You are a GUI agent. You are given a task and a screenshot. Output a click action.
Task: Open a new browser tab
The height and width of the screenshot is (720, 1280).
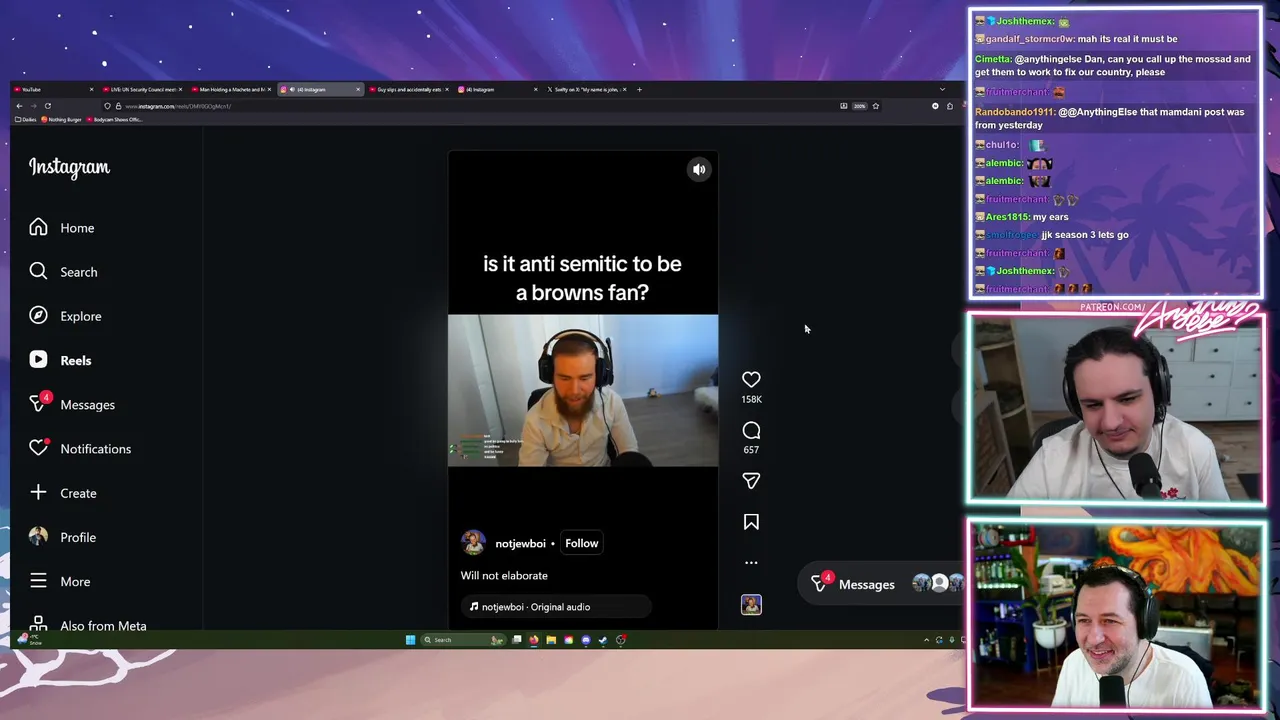(x=639, y=89)
